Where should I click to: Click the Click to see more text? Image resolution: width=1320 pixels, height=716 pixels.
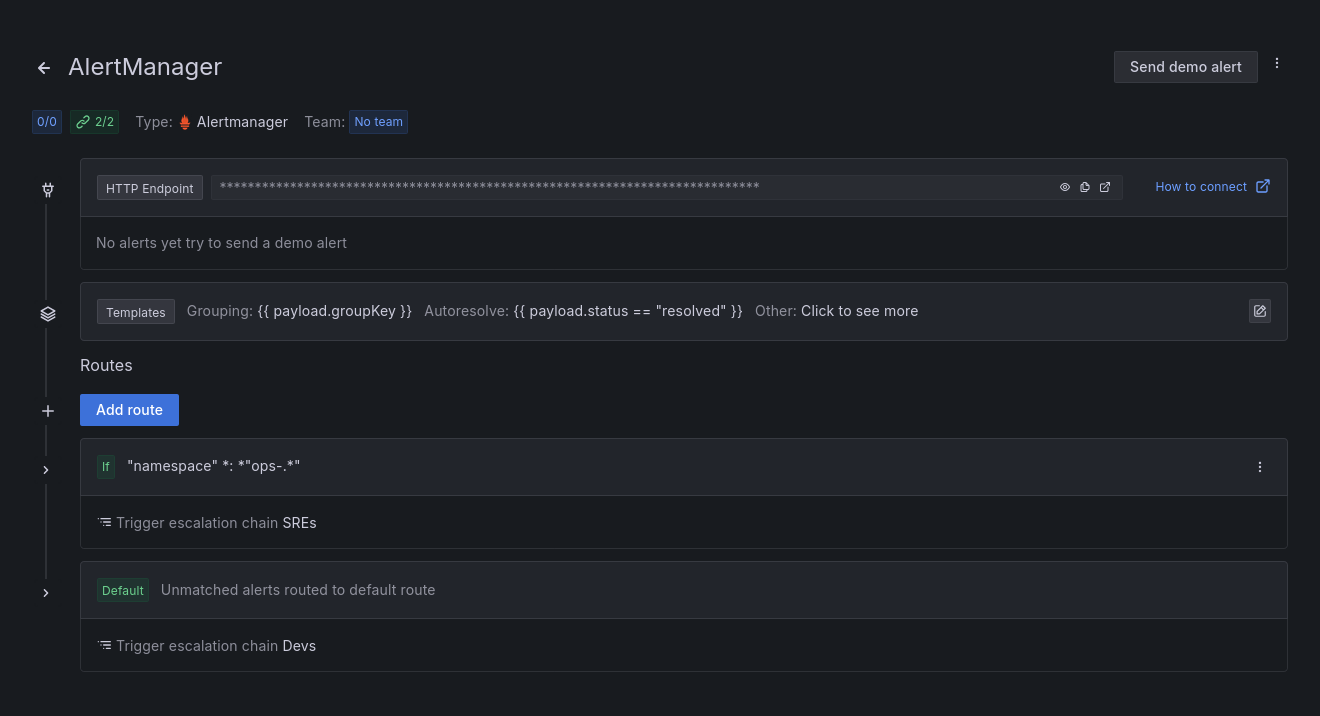pos(859,310)
